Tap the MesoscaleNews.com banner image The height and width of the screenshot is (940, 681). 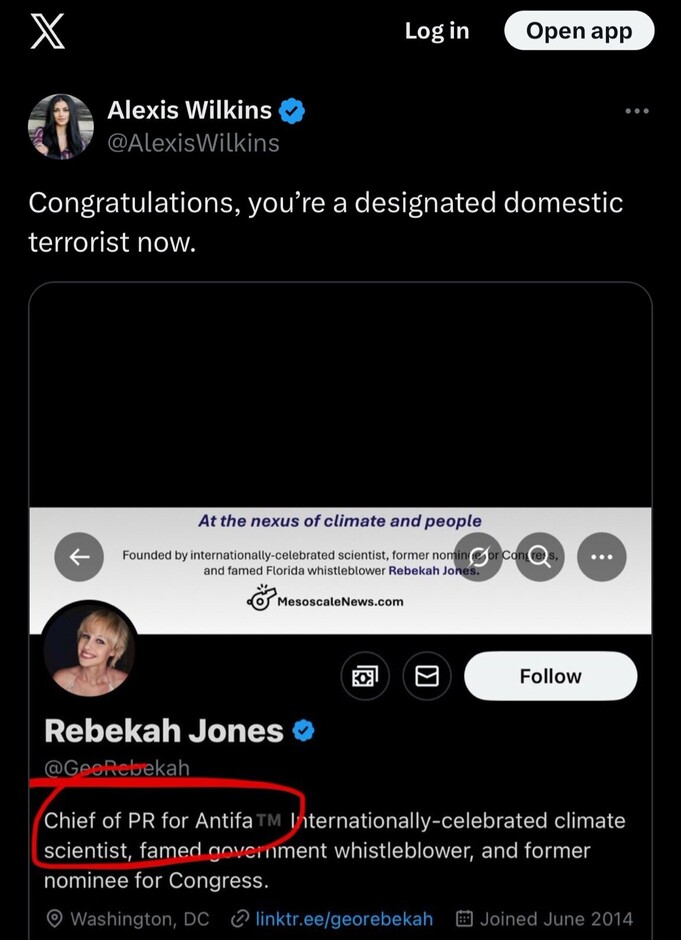pyautogui.click(x=330, y=600)
